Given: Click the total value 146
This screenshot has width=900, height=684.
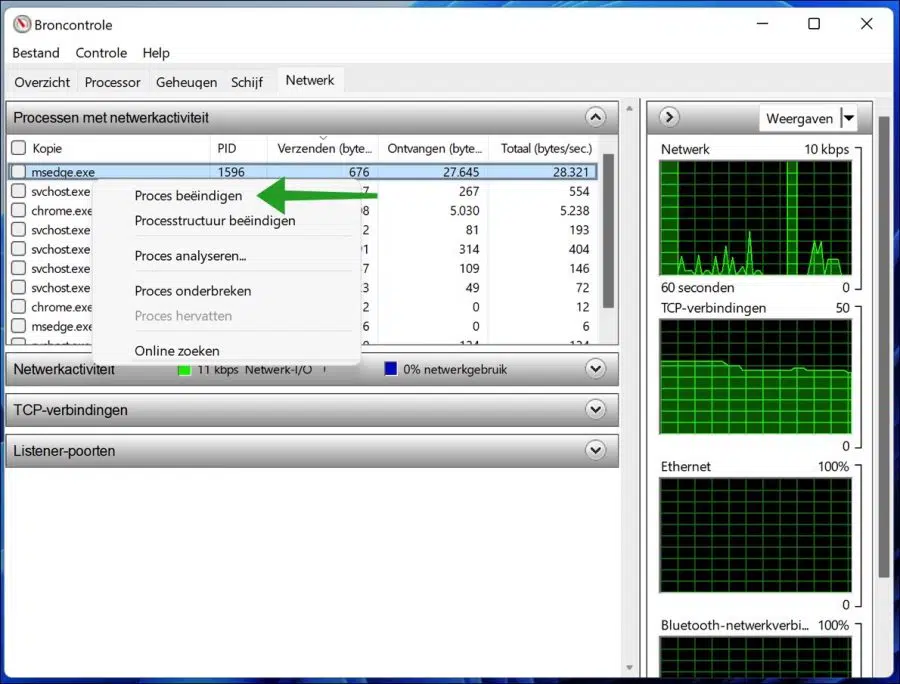Looking at the screenshot, I should coord(579,268).
